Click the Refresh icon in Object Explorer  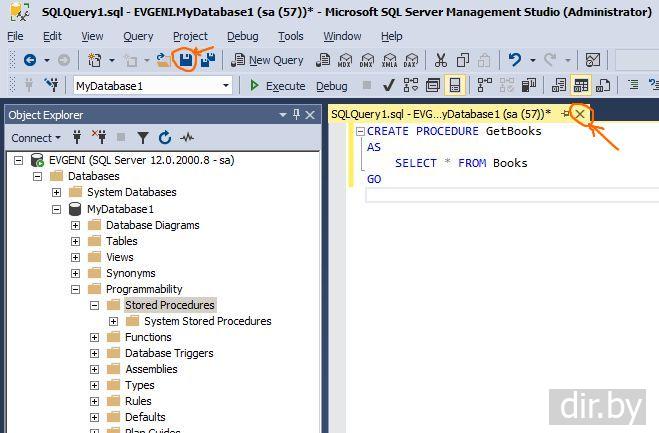(x=165, y=137)
